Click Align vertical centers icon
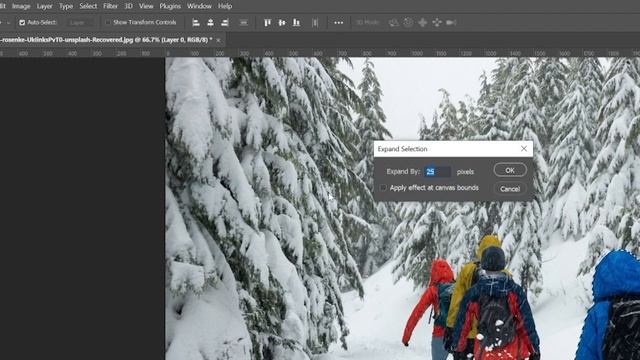The width and height of the screenshot is (640, 360). point(282,22)
